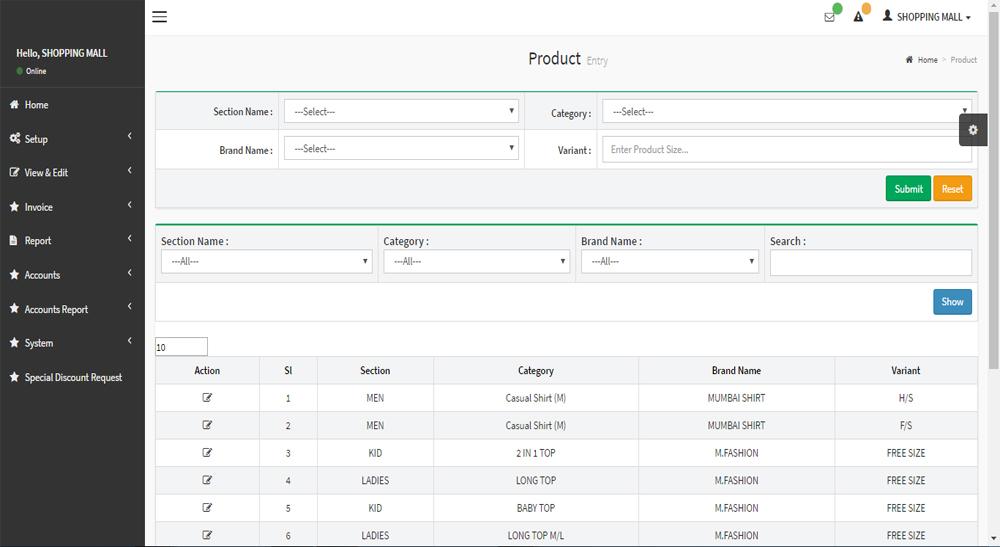1000x547 pixels.
Task: Click the Show button
Action: coord(953,302)
